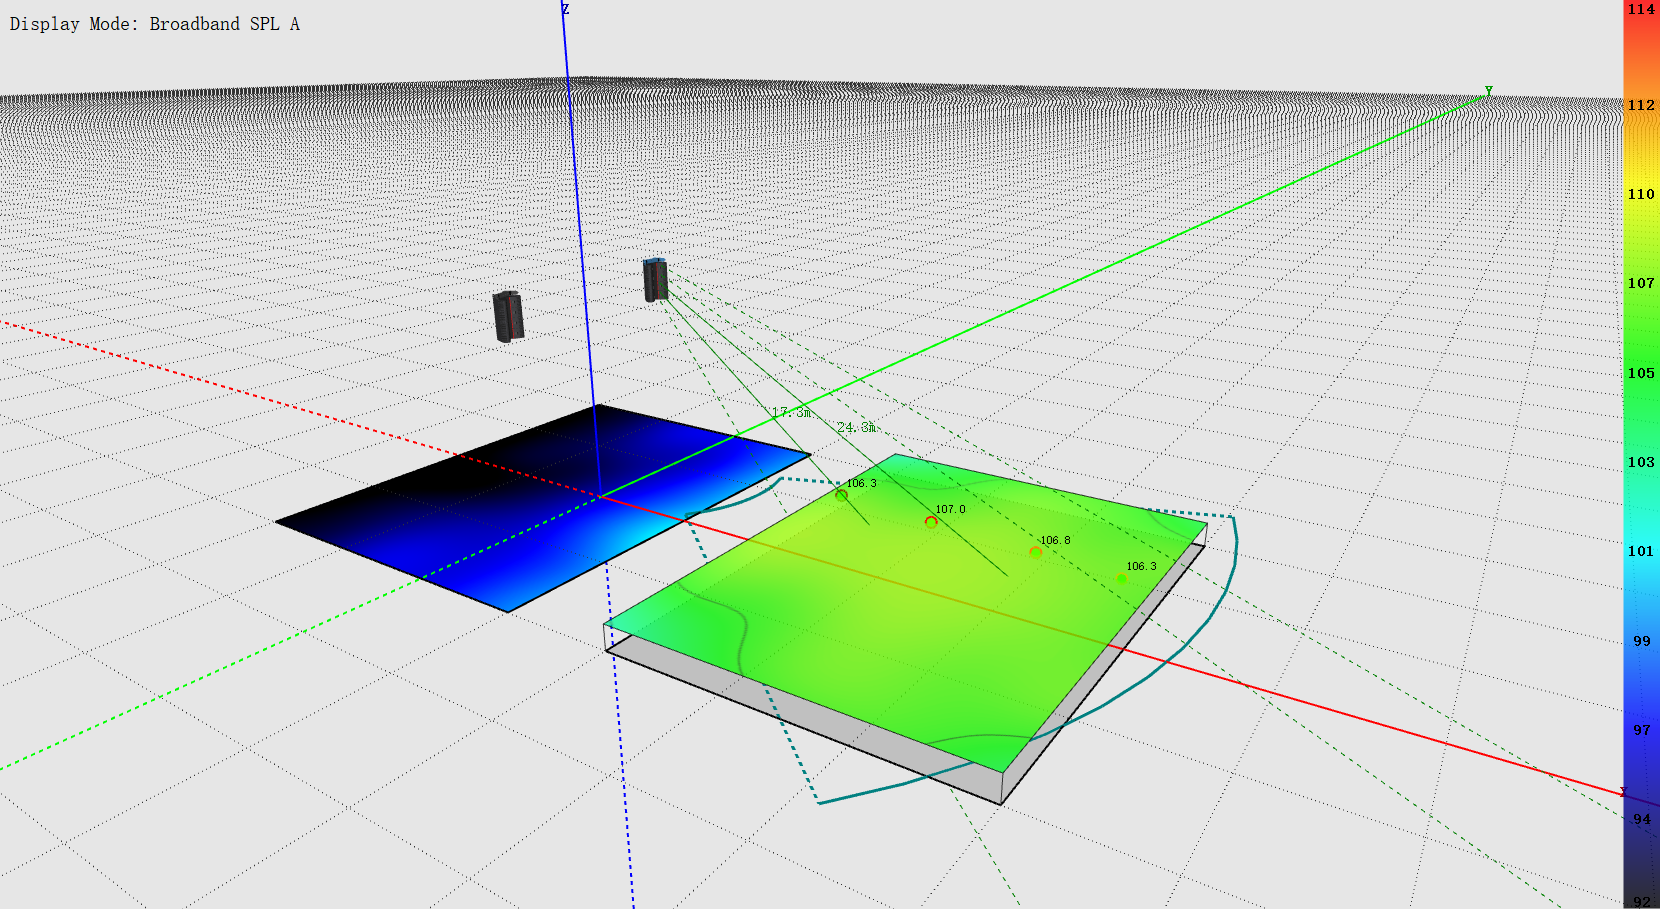Click the 99 value on the color scale
1660x909 pixels.
point(1642,641)
